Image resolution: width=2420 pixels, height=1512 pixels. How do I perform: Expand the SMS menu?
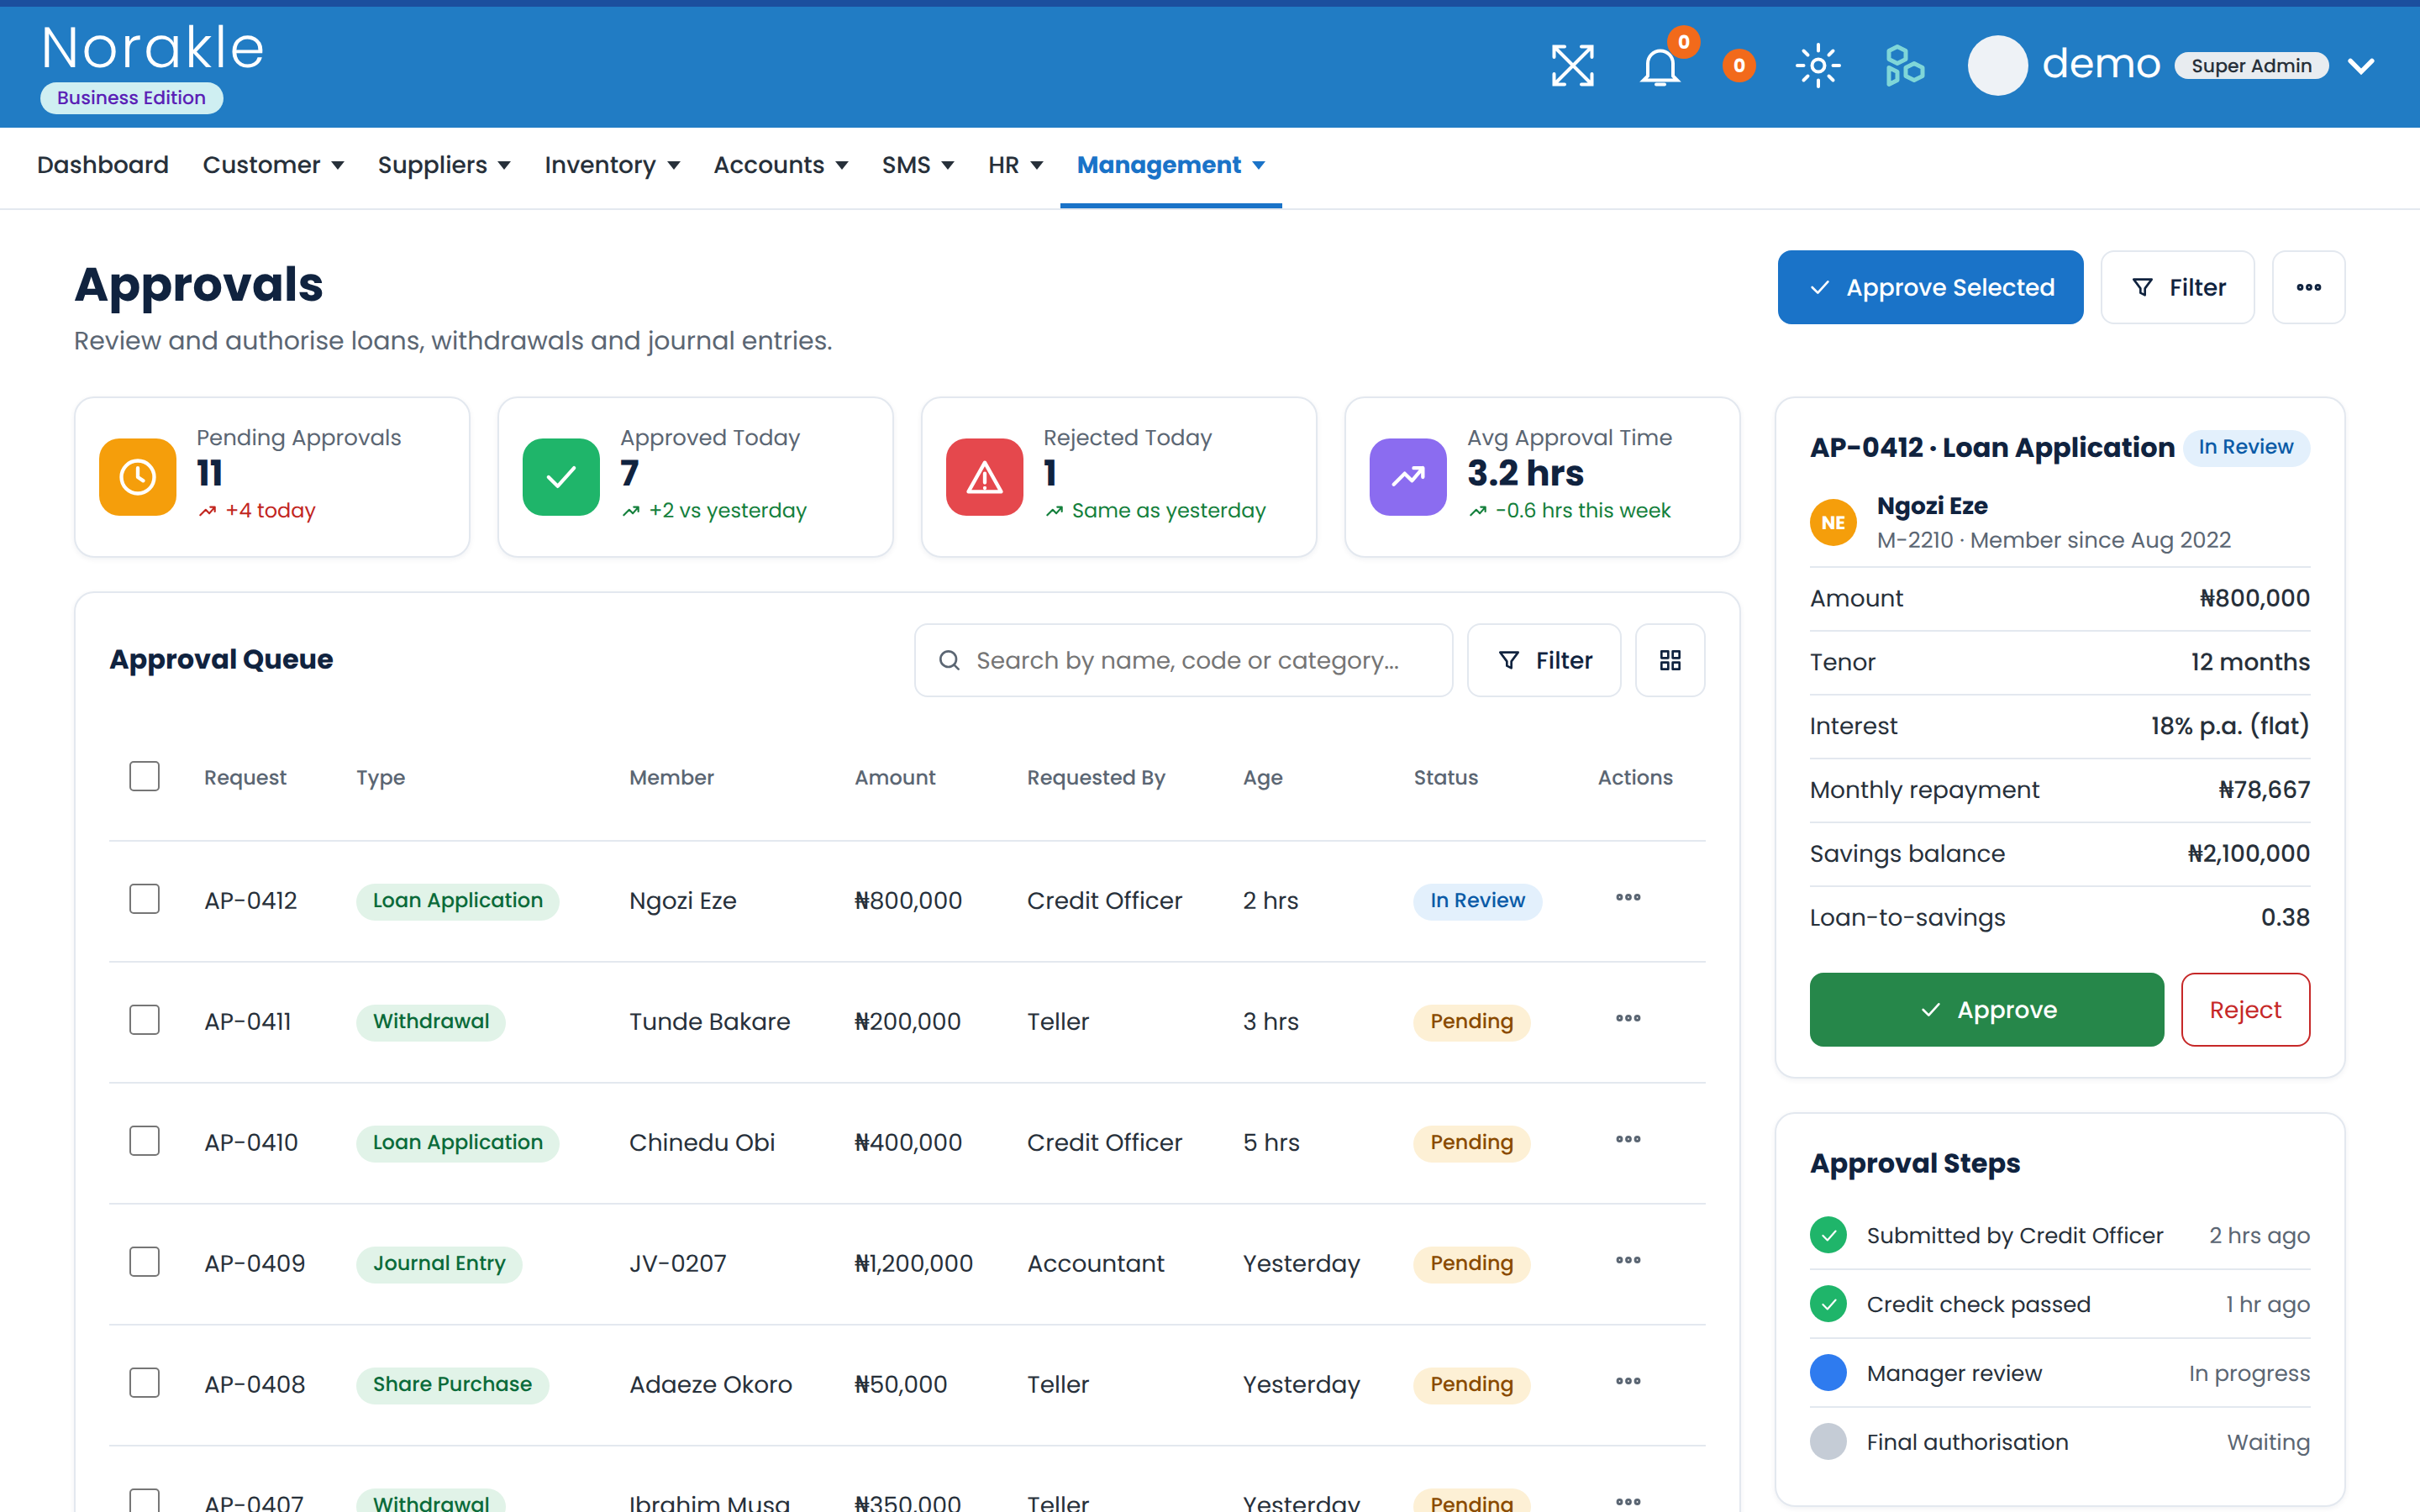coord(918,165)
